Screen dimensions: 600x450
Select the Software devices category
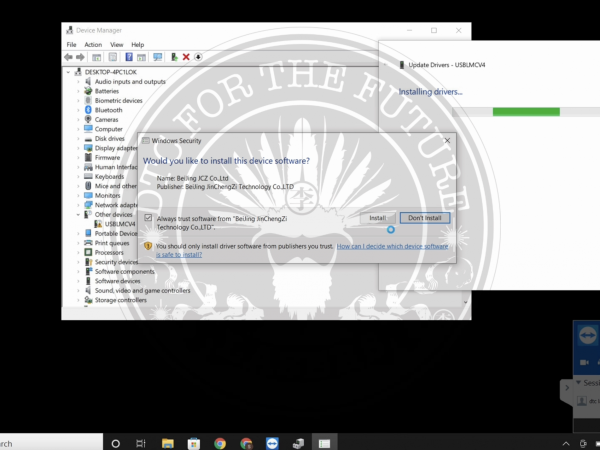tap(117, 281)
